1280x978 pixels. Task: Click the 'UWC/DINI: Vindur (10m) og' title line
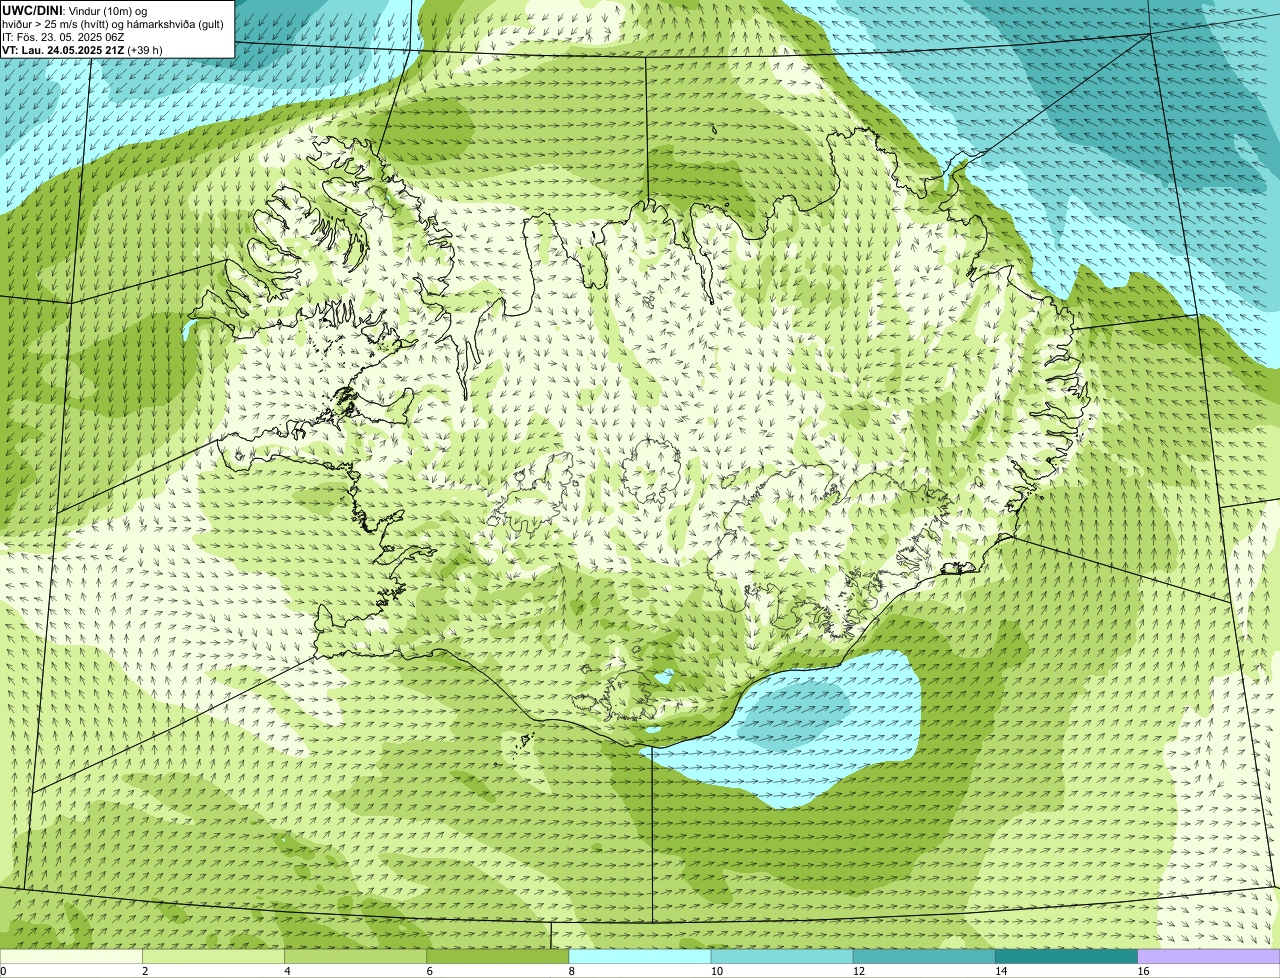coord(74,11)
